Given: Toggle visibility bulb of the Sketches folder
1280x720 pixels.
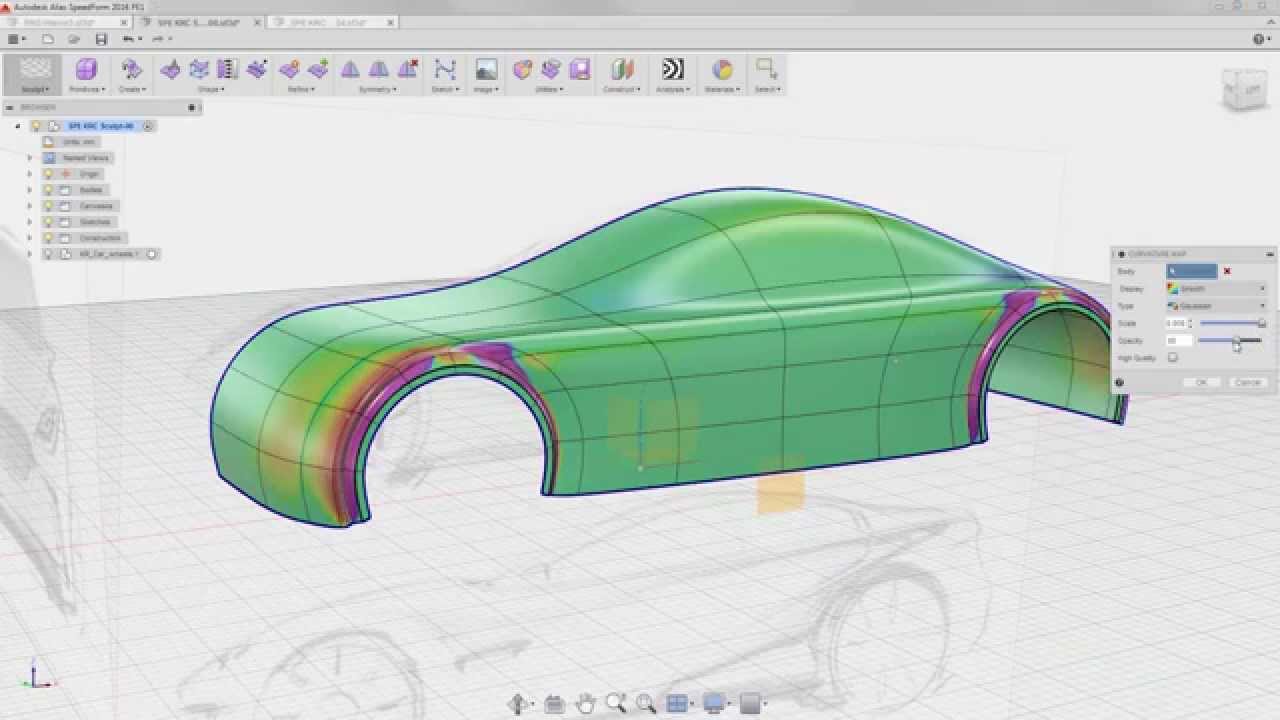Looking at the screenshot, I should [x=48, y=222].
